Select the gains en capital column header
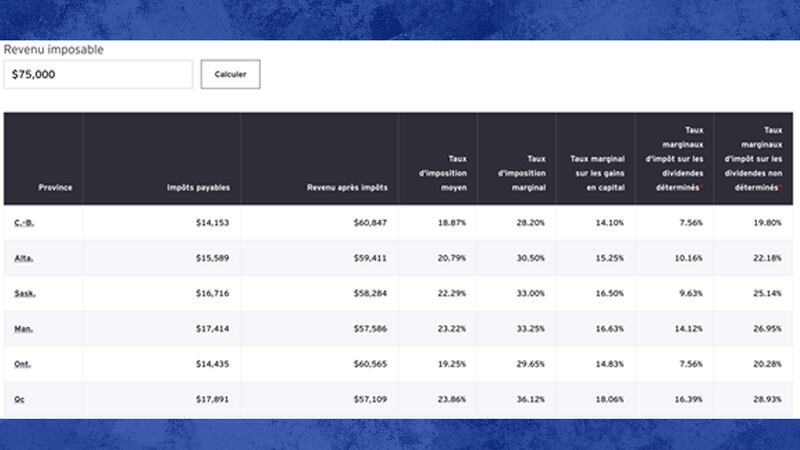The image size is (800, 450). [x=598, y=172]
